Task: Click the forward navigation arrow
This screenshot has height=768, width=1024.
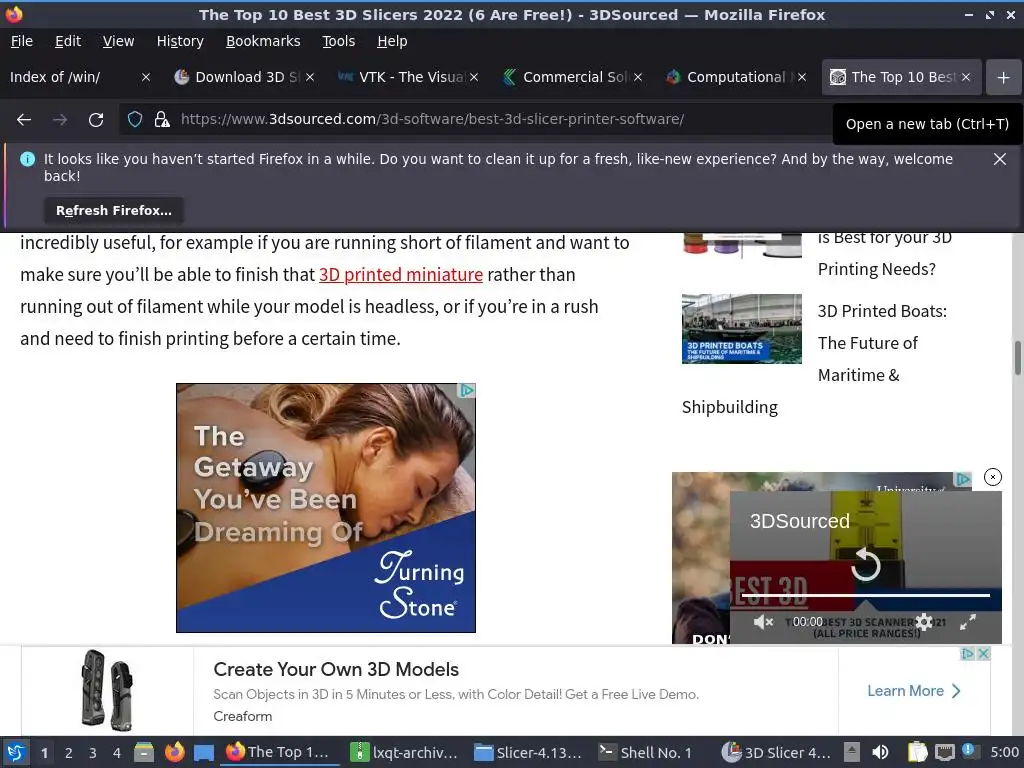Action: point(60,120)
